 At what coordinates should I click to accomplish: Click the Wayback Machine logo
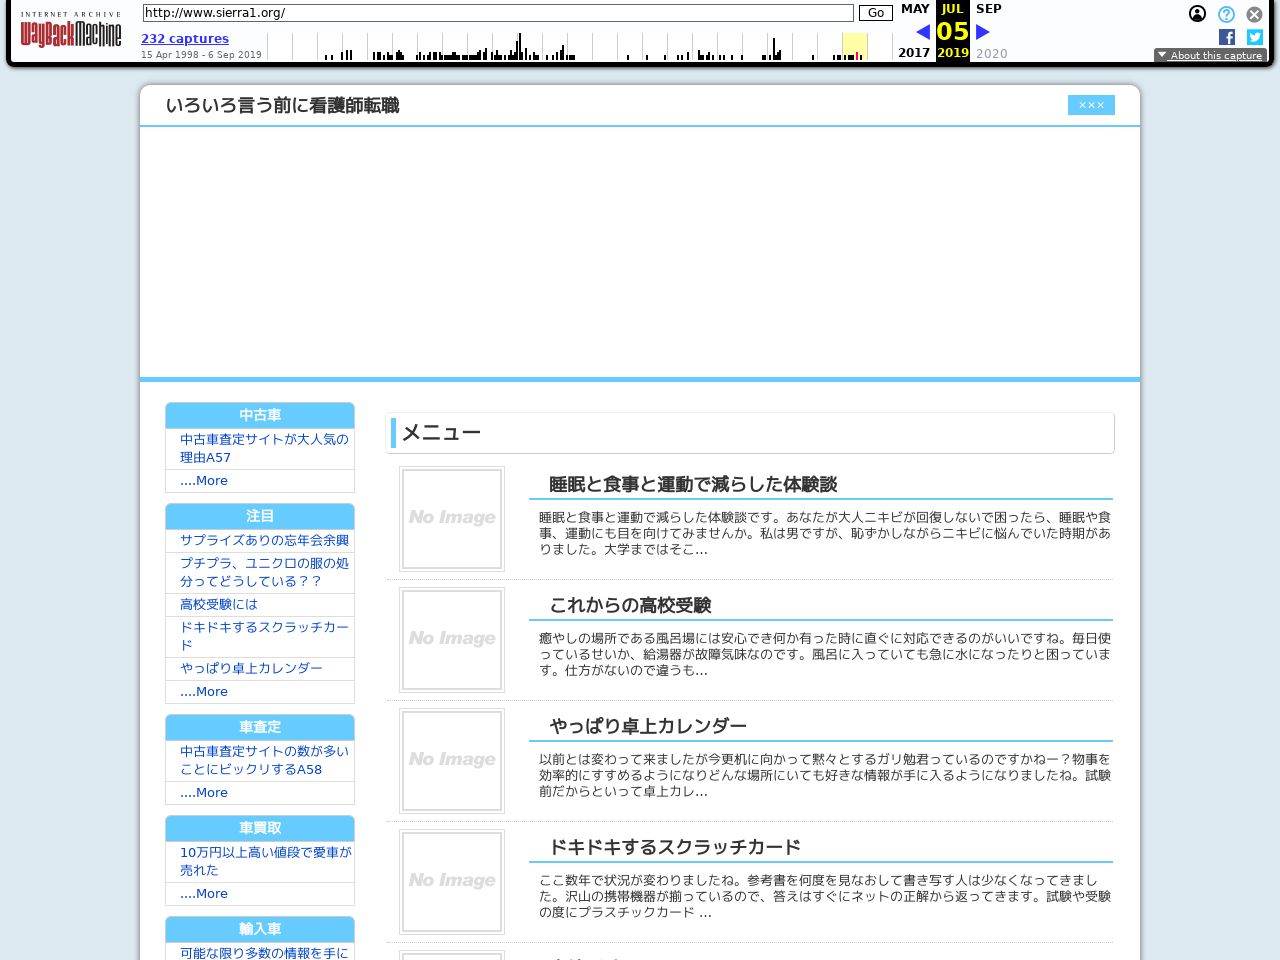click(70, 32)
